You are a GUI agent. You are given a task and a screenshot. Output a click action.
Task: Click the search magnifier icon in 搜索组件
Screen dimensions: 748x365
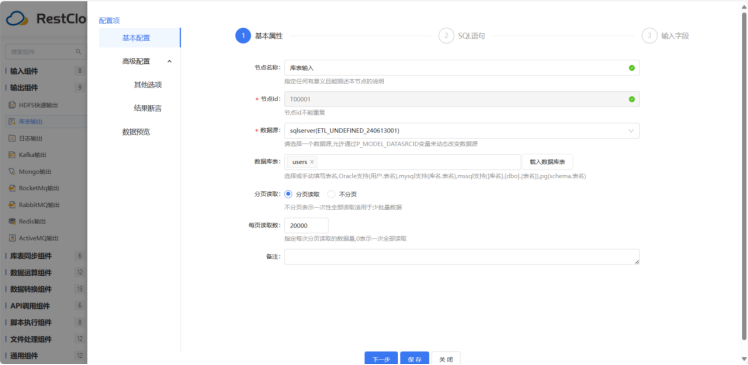[79, 52]
